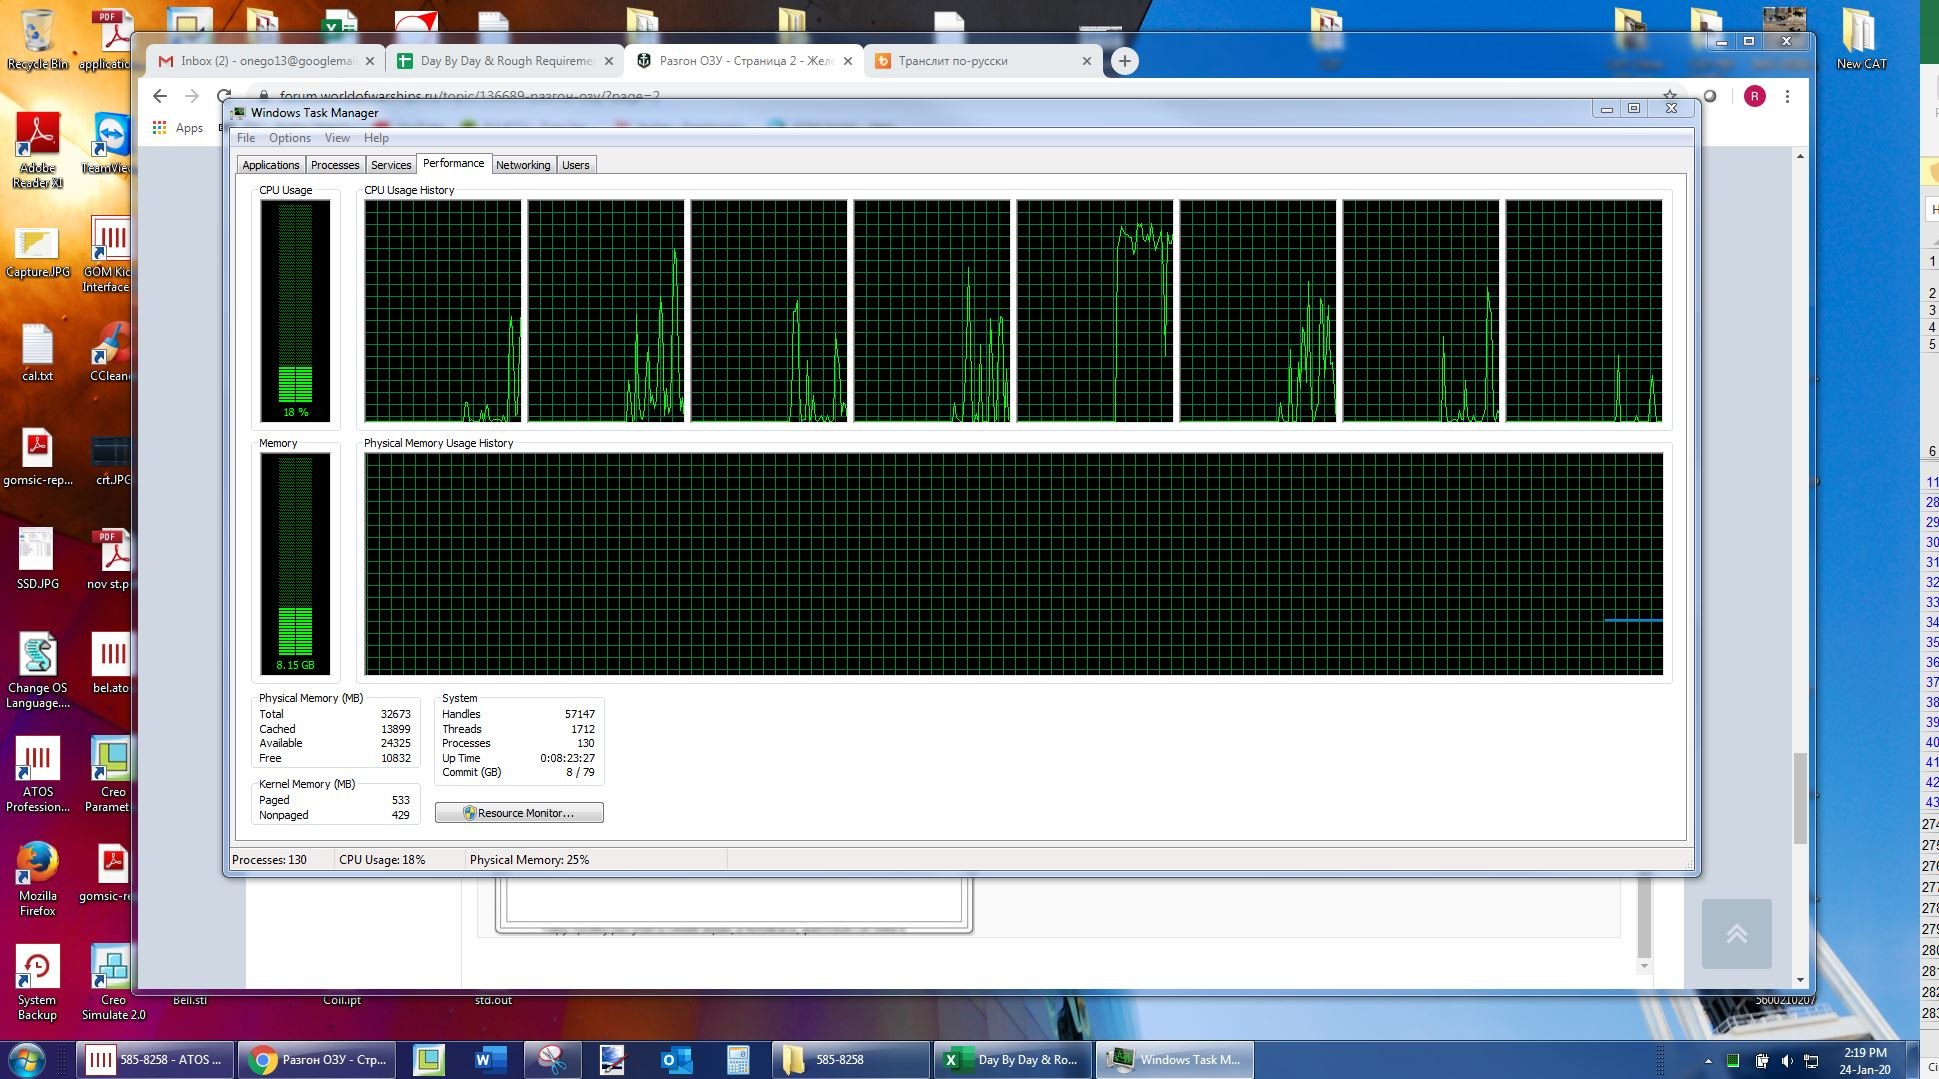Screen dimensions: 1939x1079
Task: Open the Services tab
Action: pyautogui.click(x=390, y=165)
